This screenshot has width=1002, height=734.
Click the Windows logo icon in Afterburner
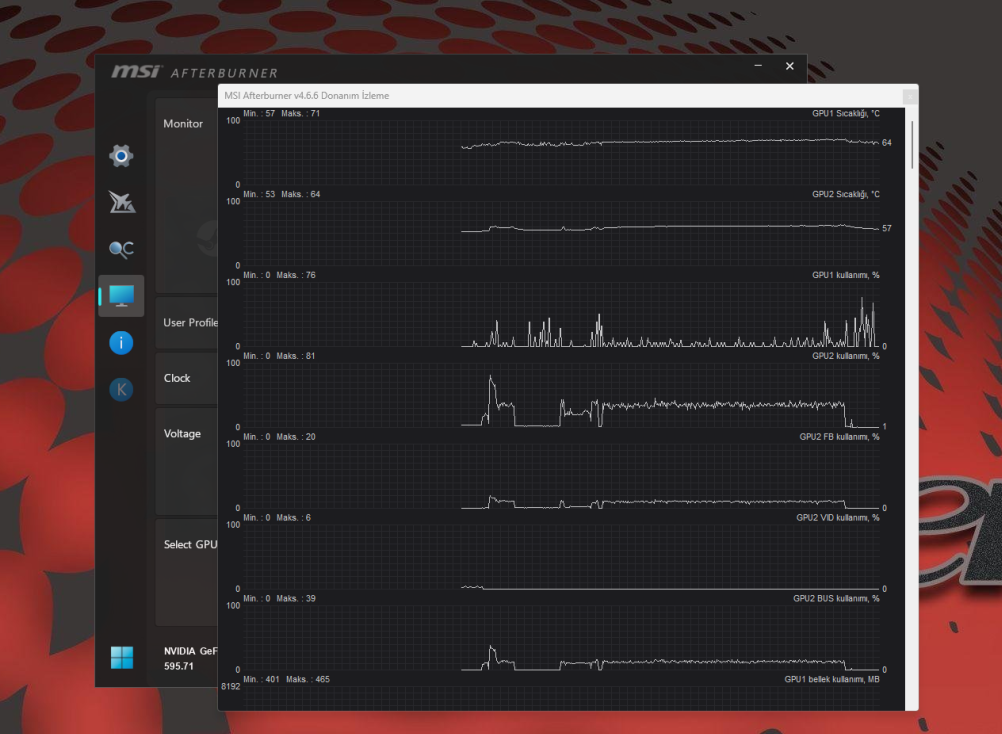[x=121, y=657]
